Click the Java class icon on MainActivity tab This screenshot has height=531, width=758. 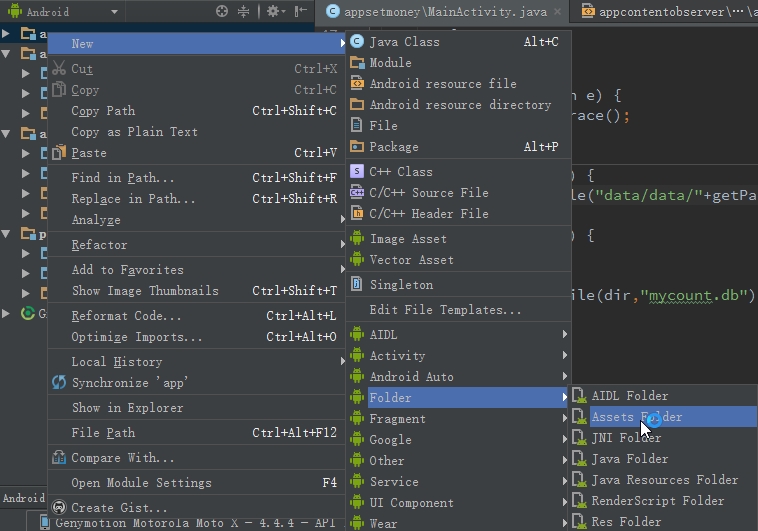pyautogui.click(x=333, y=11)
